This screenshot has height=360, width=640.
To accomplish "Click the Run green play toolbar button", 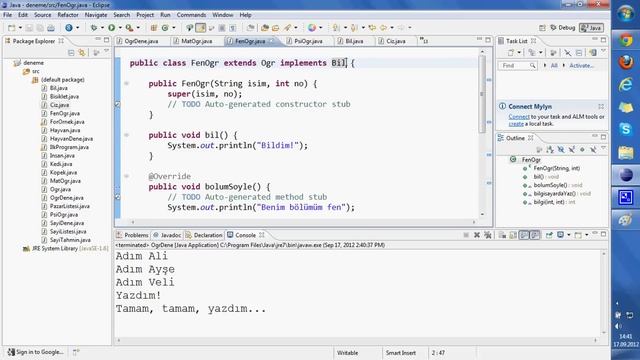I will [x=111, y=28].
